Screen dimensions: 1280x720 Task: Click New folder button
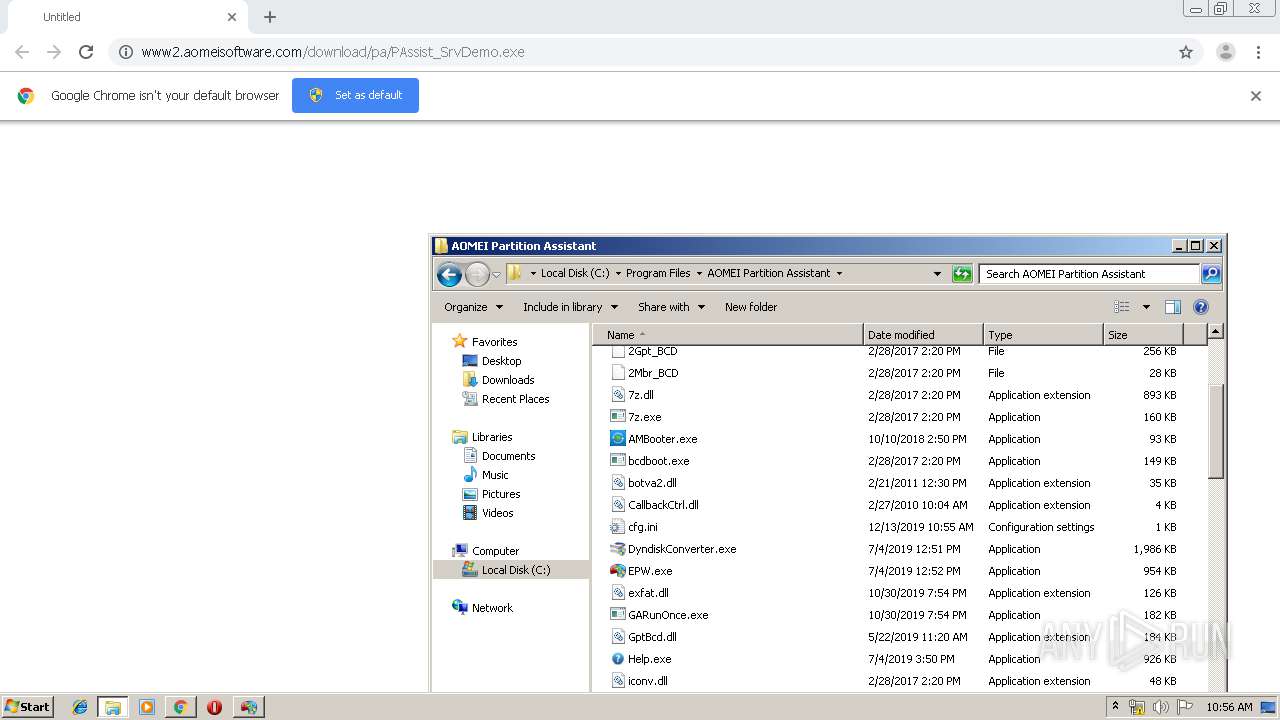coord(751,307)
